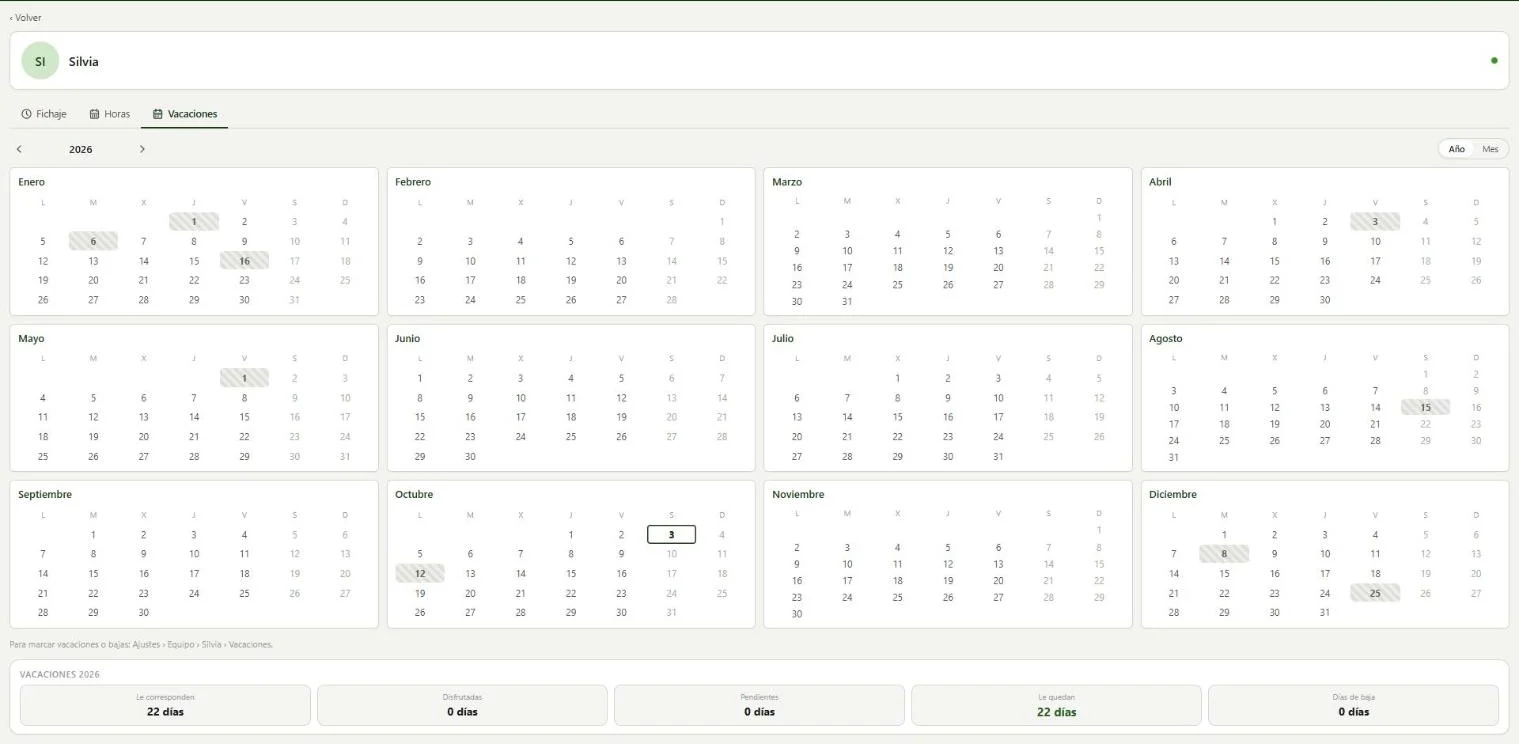Click the Julio month heading

click(x=783, y=338)
